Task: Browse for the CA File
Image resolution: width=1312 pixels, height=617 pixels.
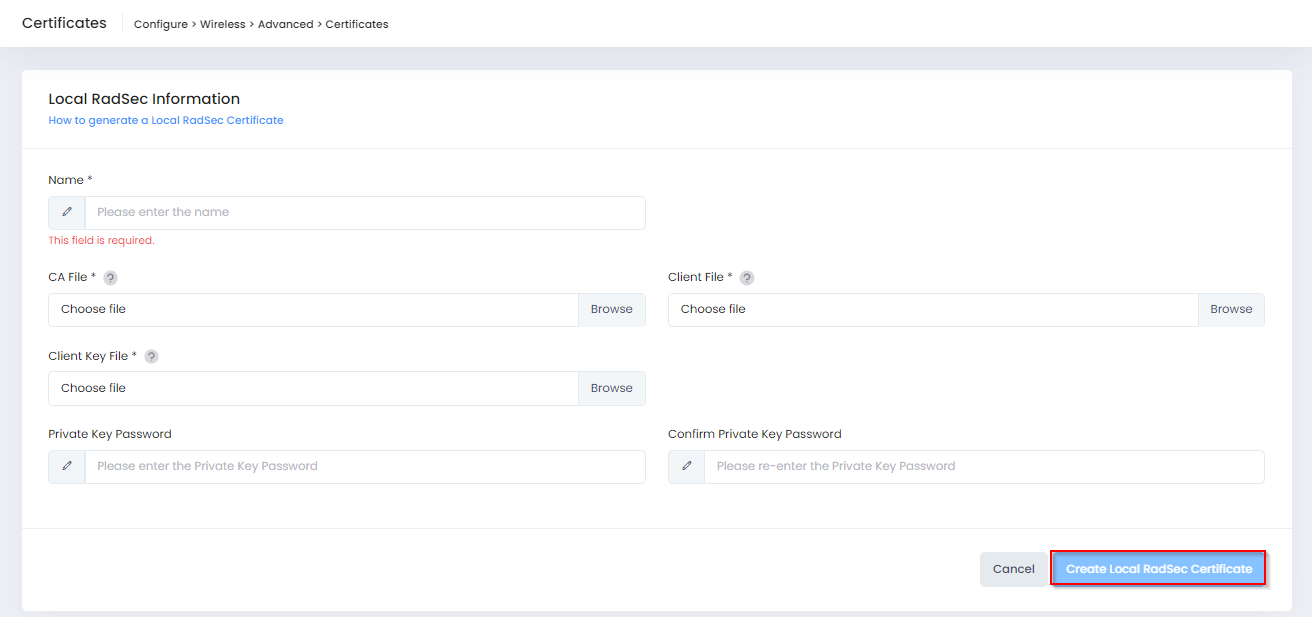Action: pyautogui.click(x=611, y=310)
